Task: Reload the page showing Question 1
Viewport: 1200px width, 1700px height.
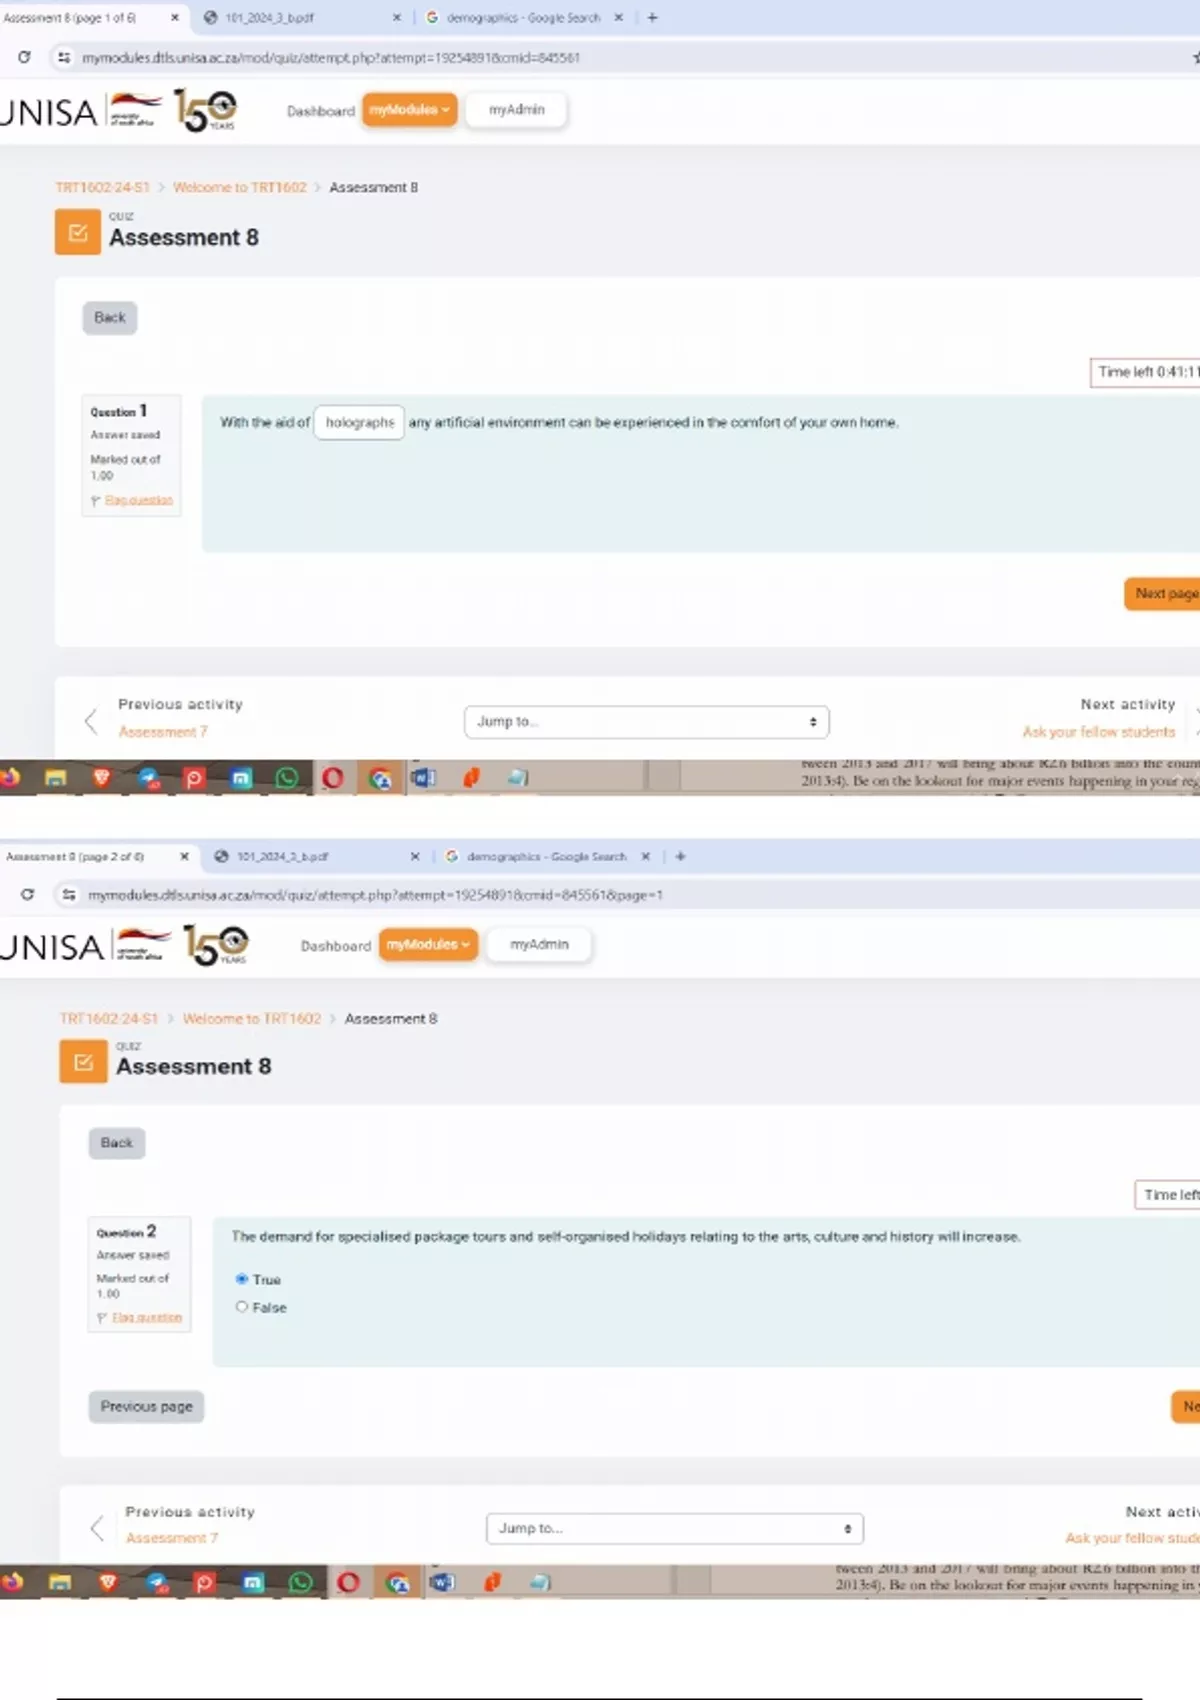Action: click(24, 58)
